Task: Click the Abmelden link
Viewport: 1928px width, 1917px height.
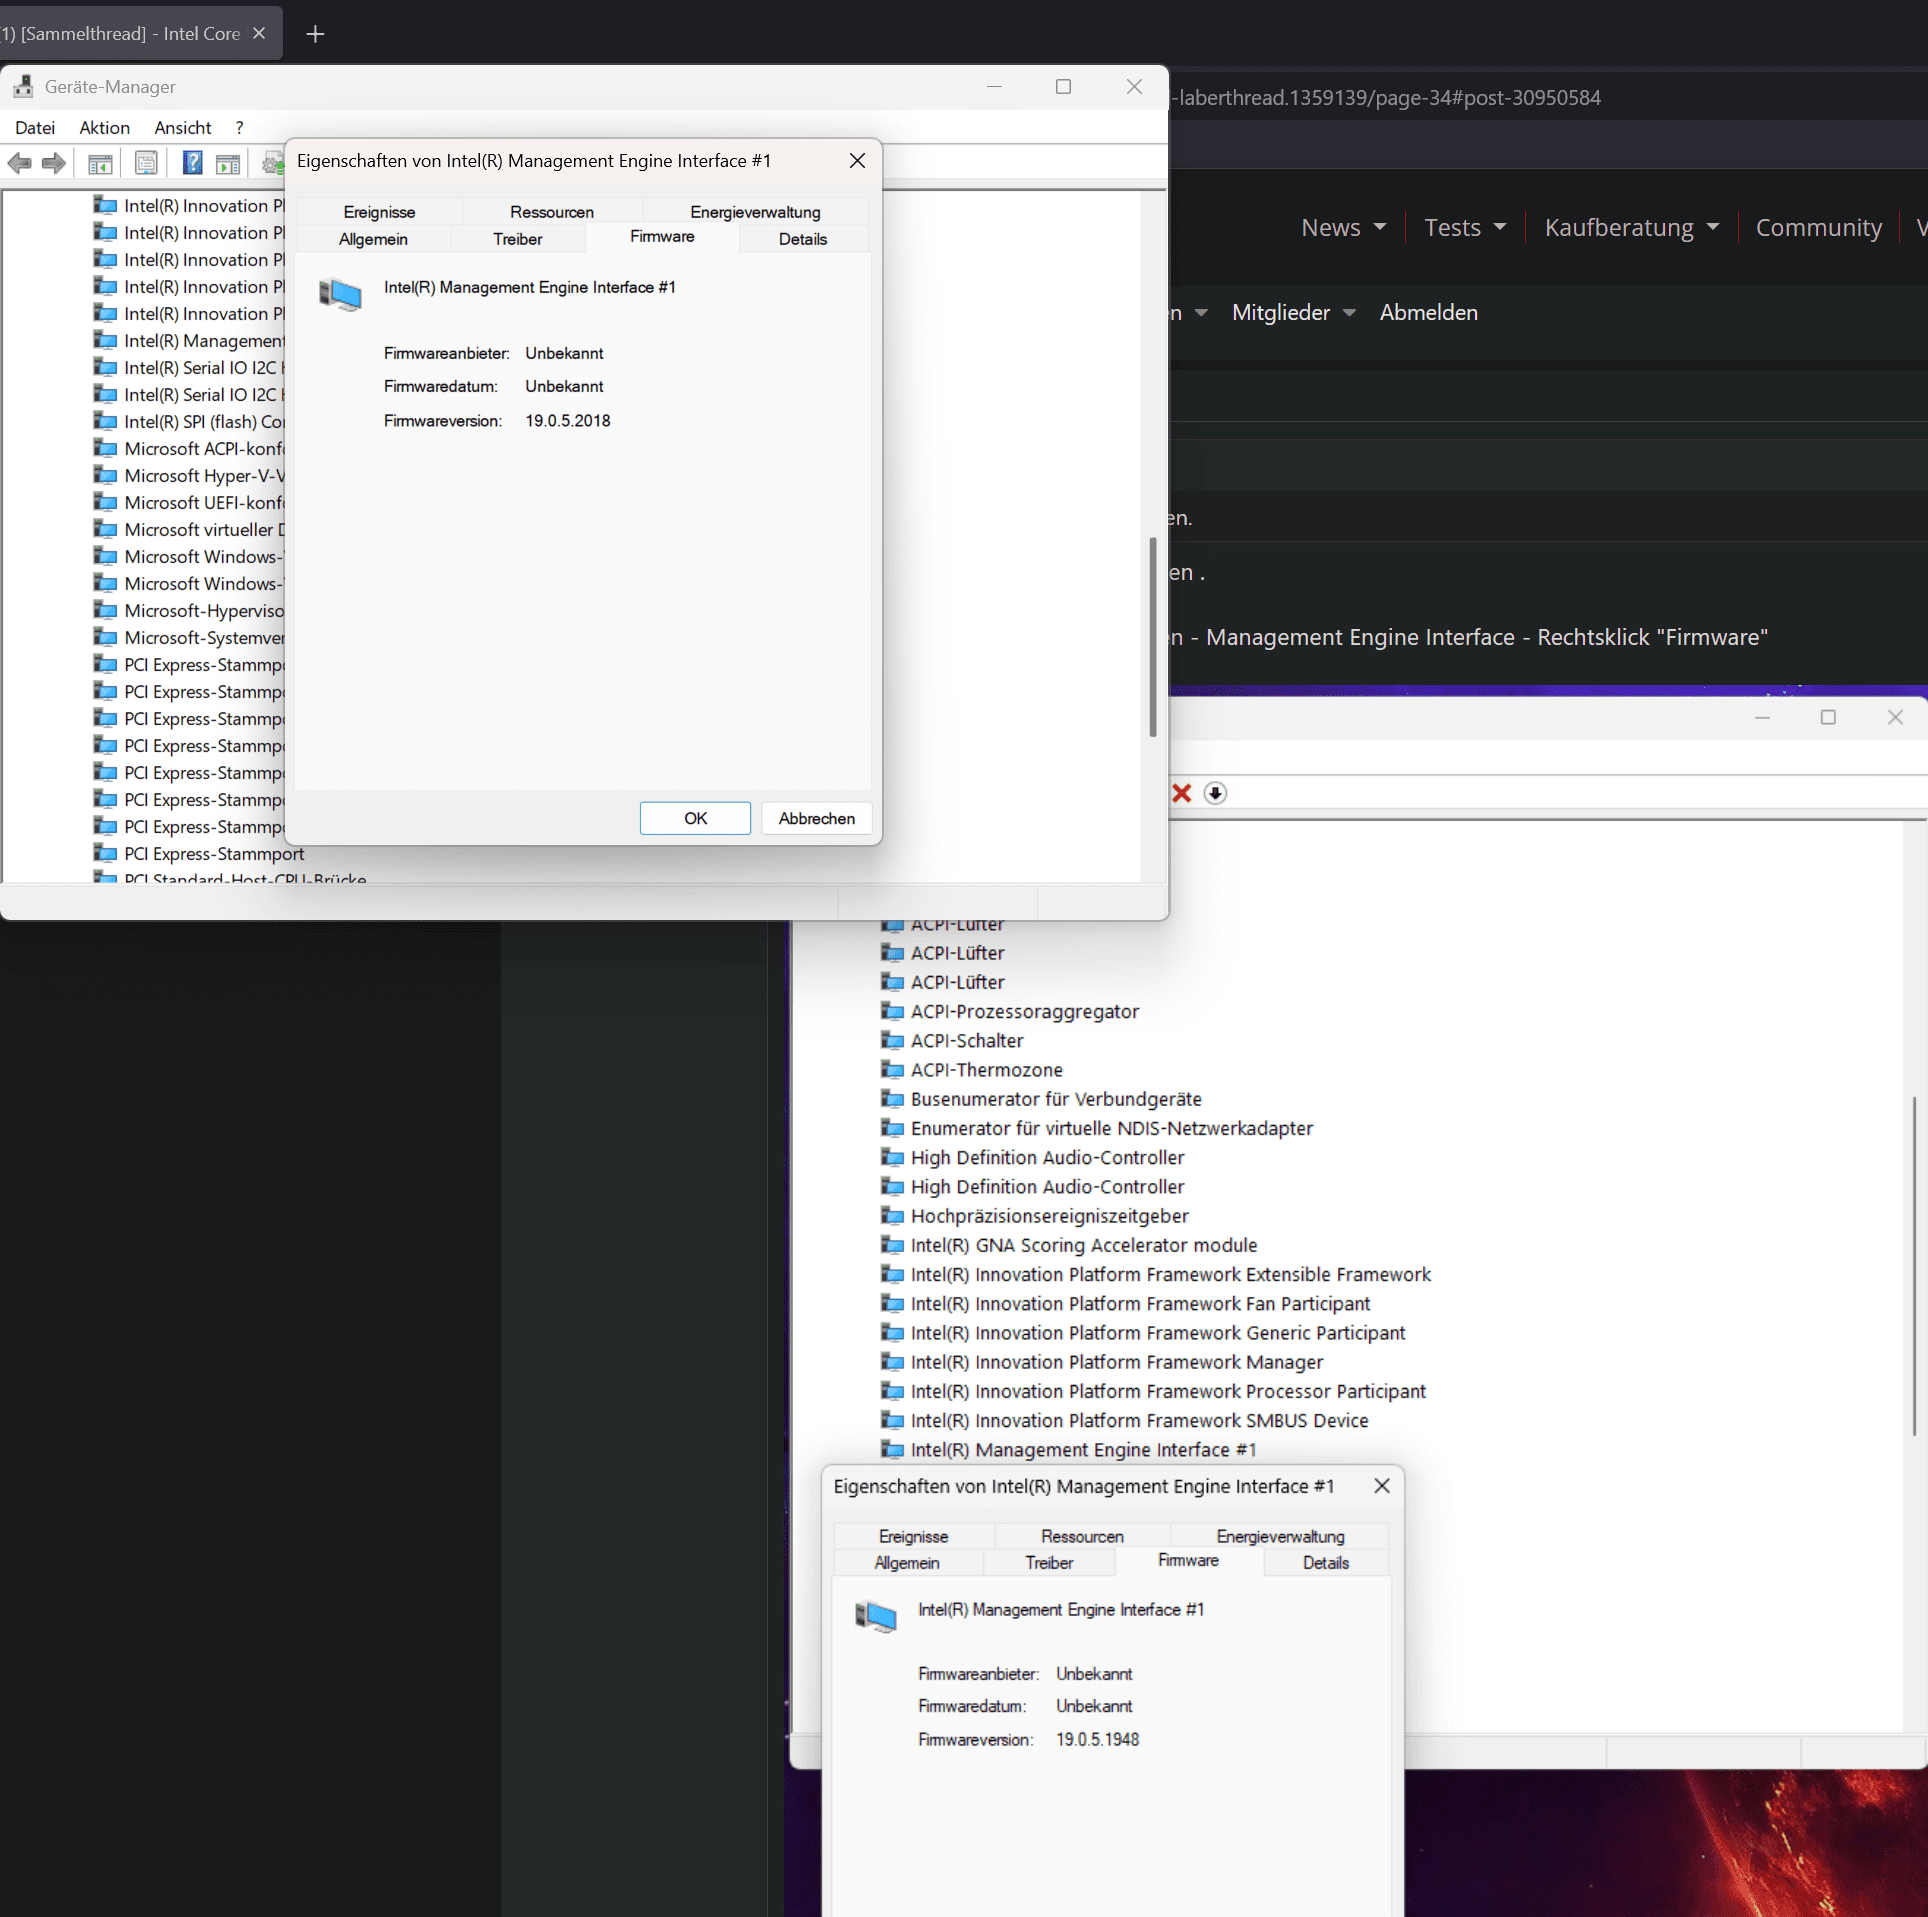Action: pyautogui.click(x=1428, y=313)
